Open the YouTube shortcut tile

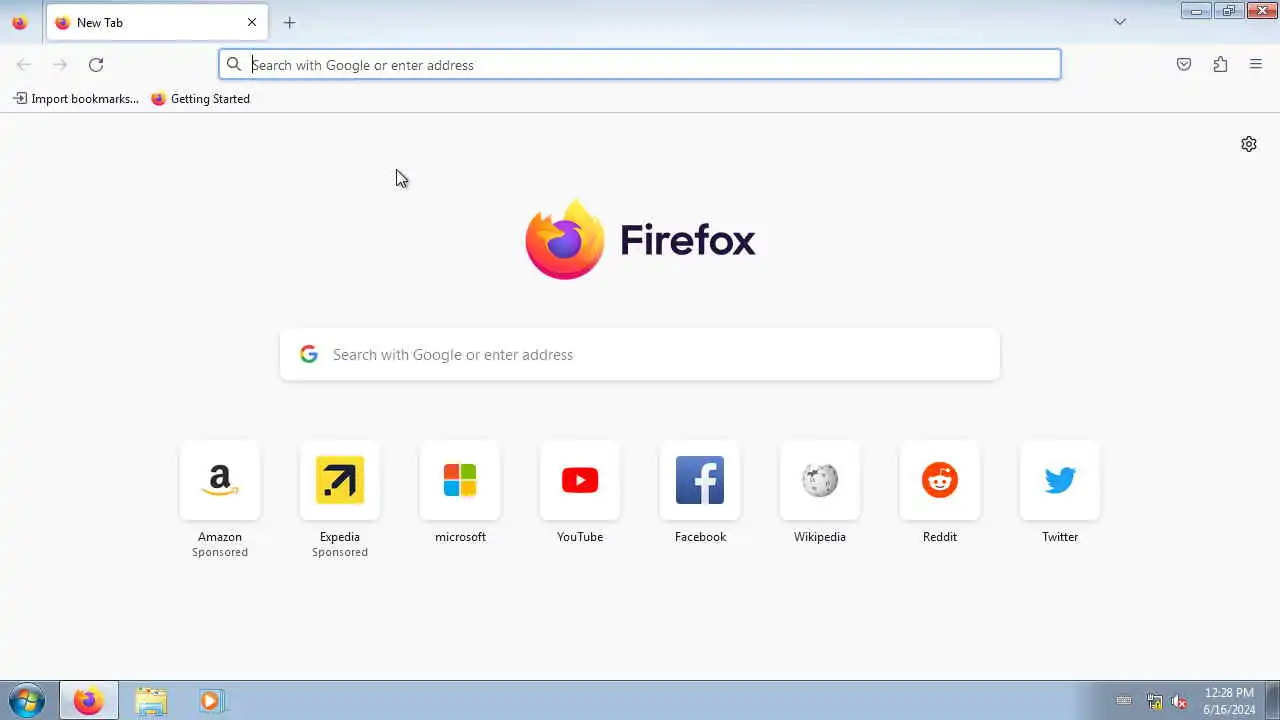pyautogui.click(x=580, y=480)
